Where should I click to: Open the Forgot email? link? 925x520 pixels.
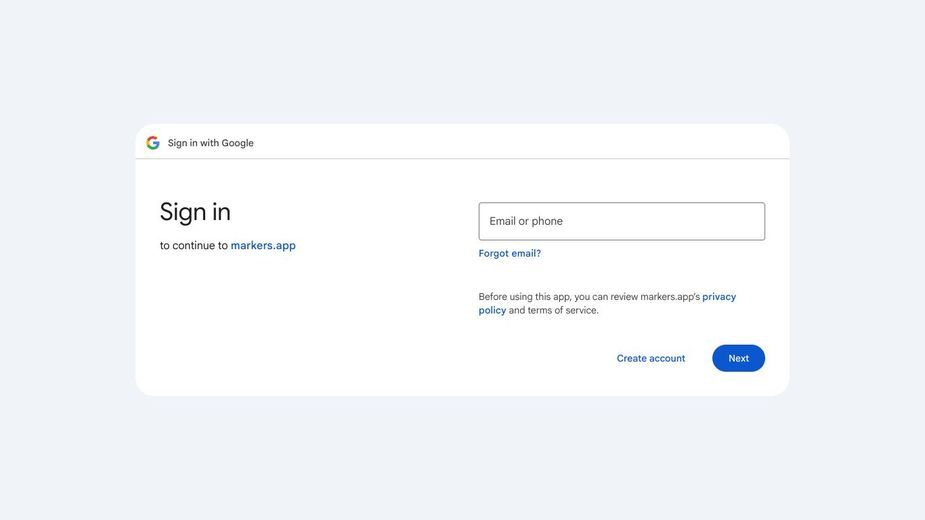coord(510,253)
